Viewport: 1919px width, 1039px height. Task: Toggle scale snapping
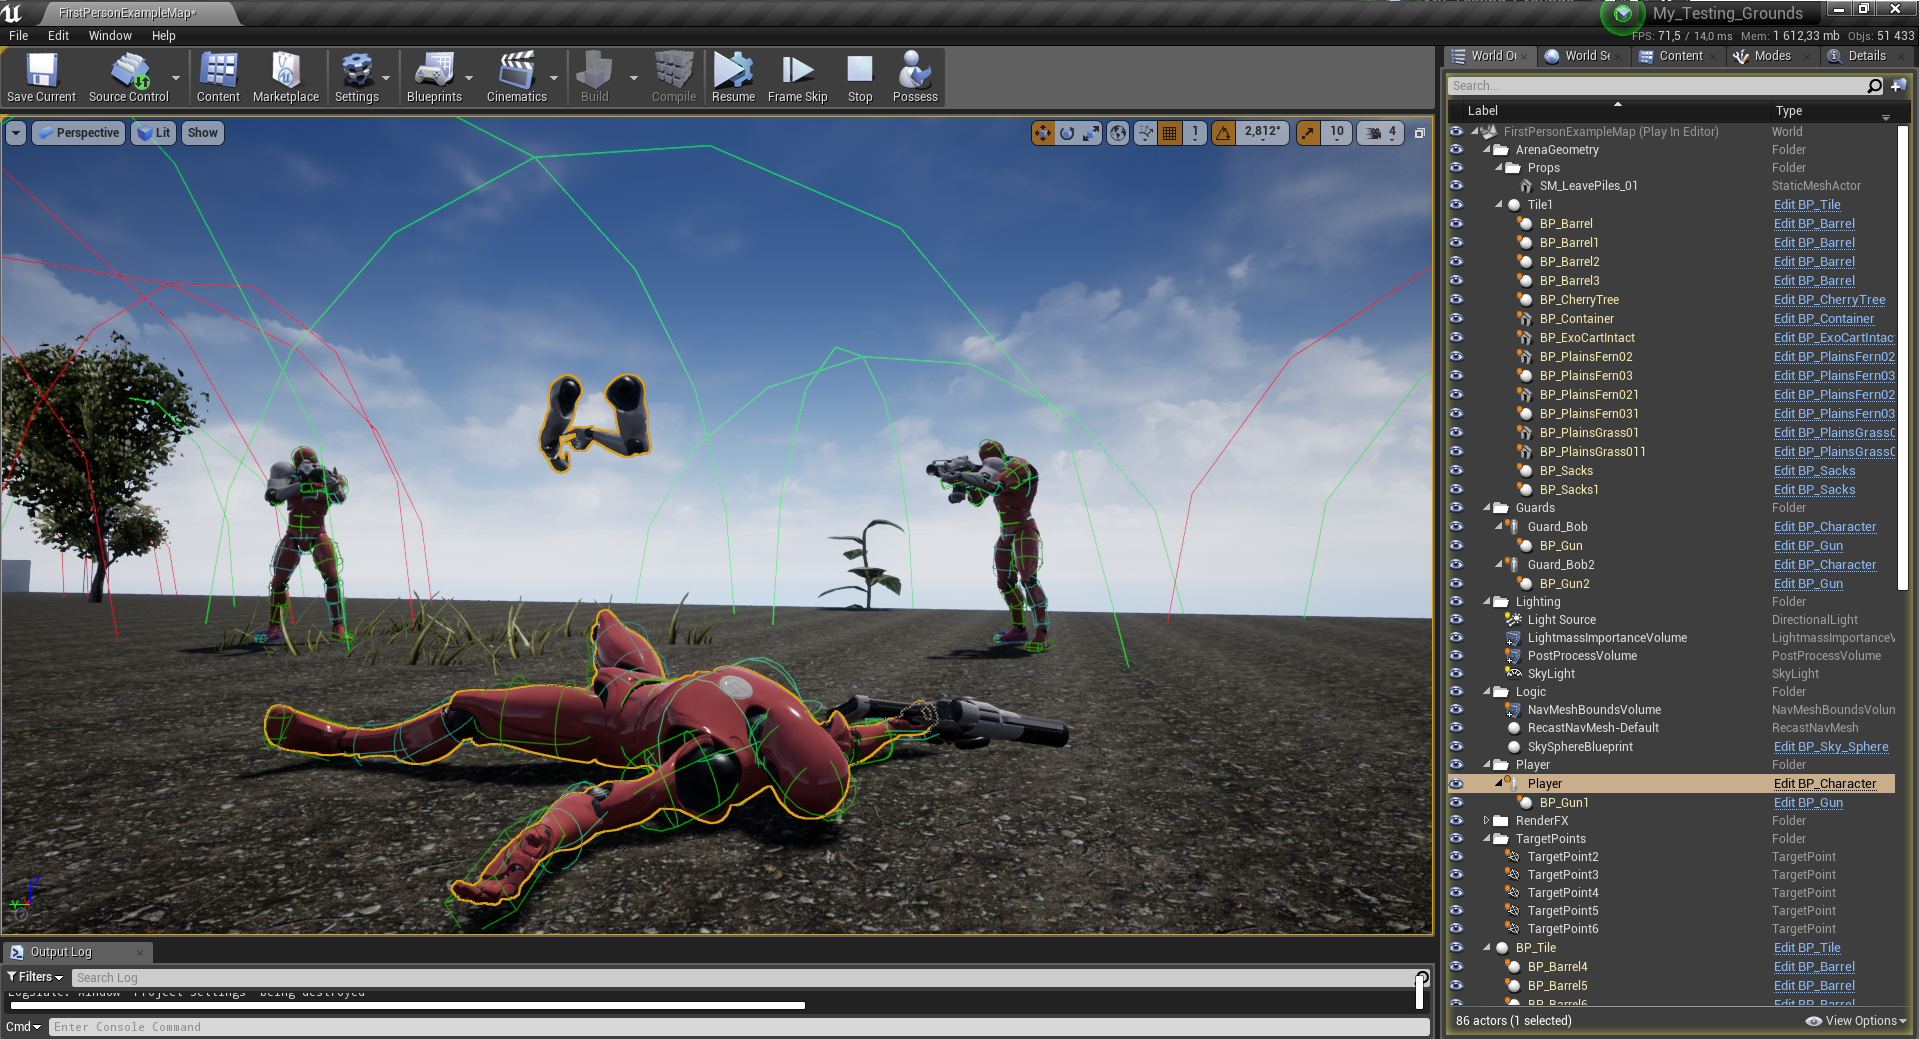1308,133
